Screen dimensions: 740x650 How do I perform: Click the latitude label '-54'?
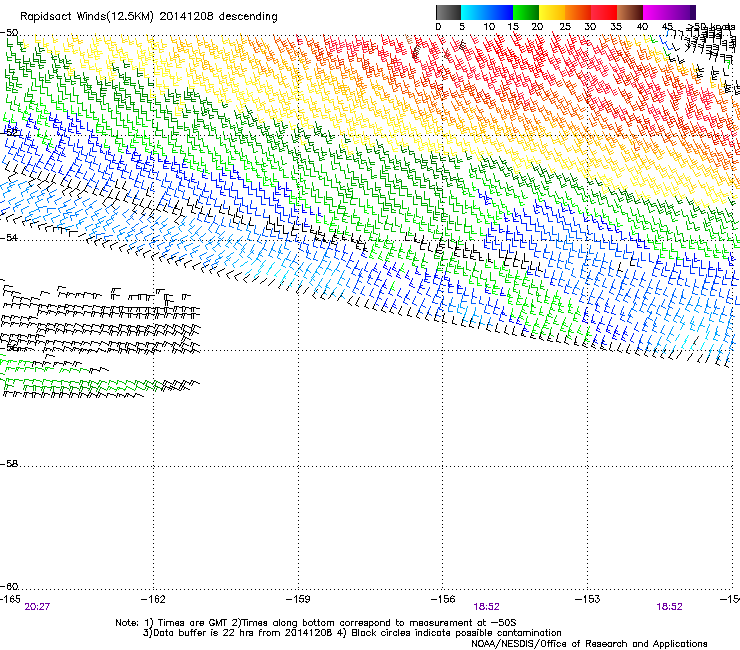coord(9,237)
